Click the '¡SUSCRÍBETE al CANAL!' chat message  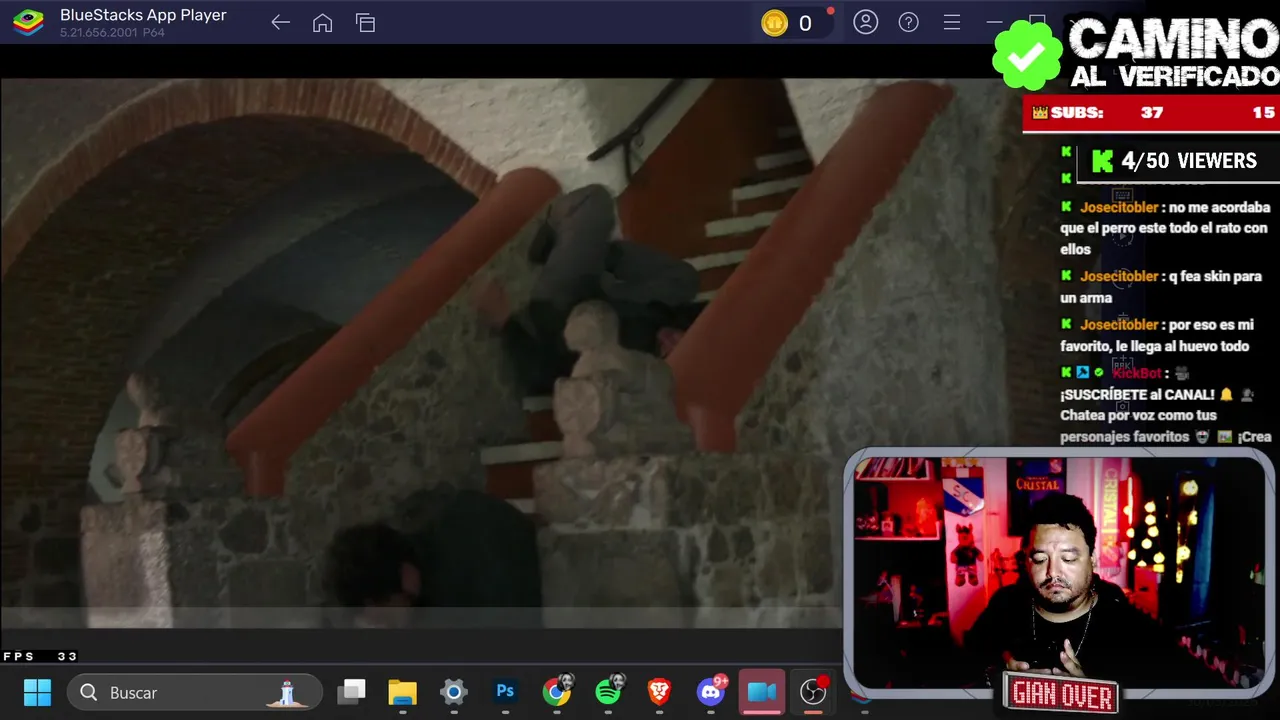pos(1138,394)
